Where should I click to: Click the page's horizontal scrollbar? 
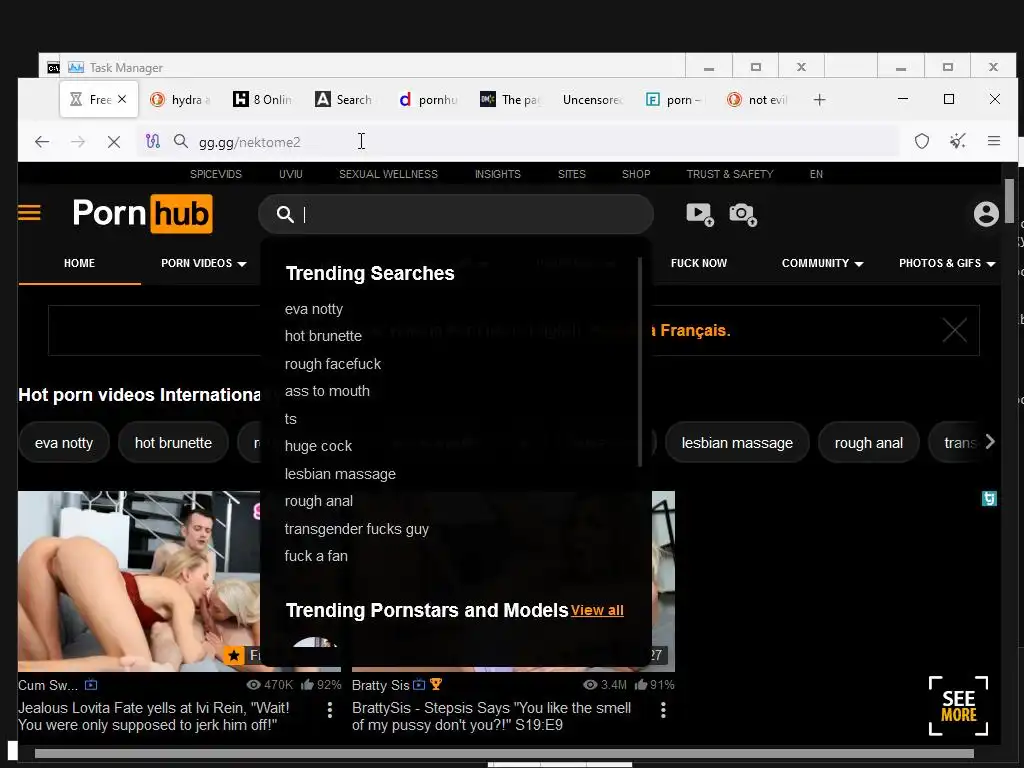504,754
